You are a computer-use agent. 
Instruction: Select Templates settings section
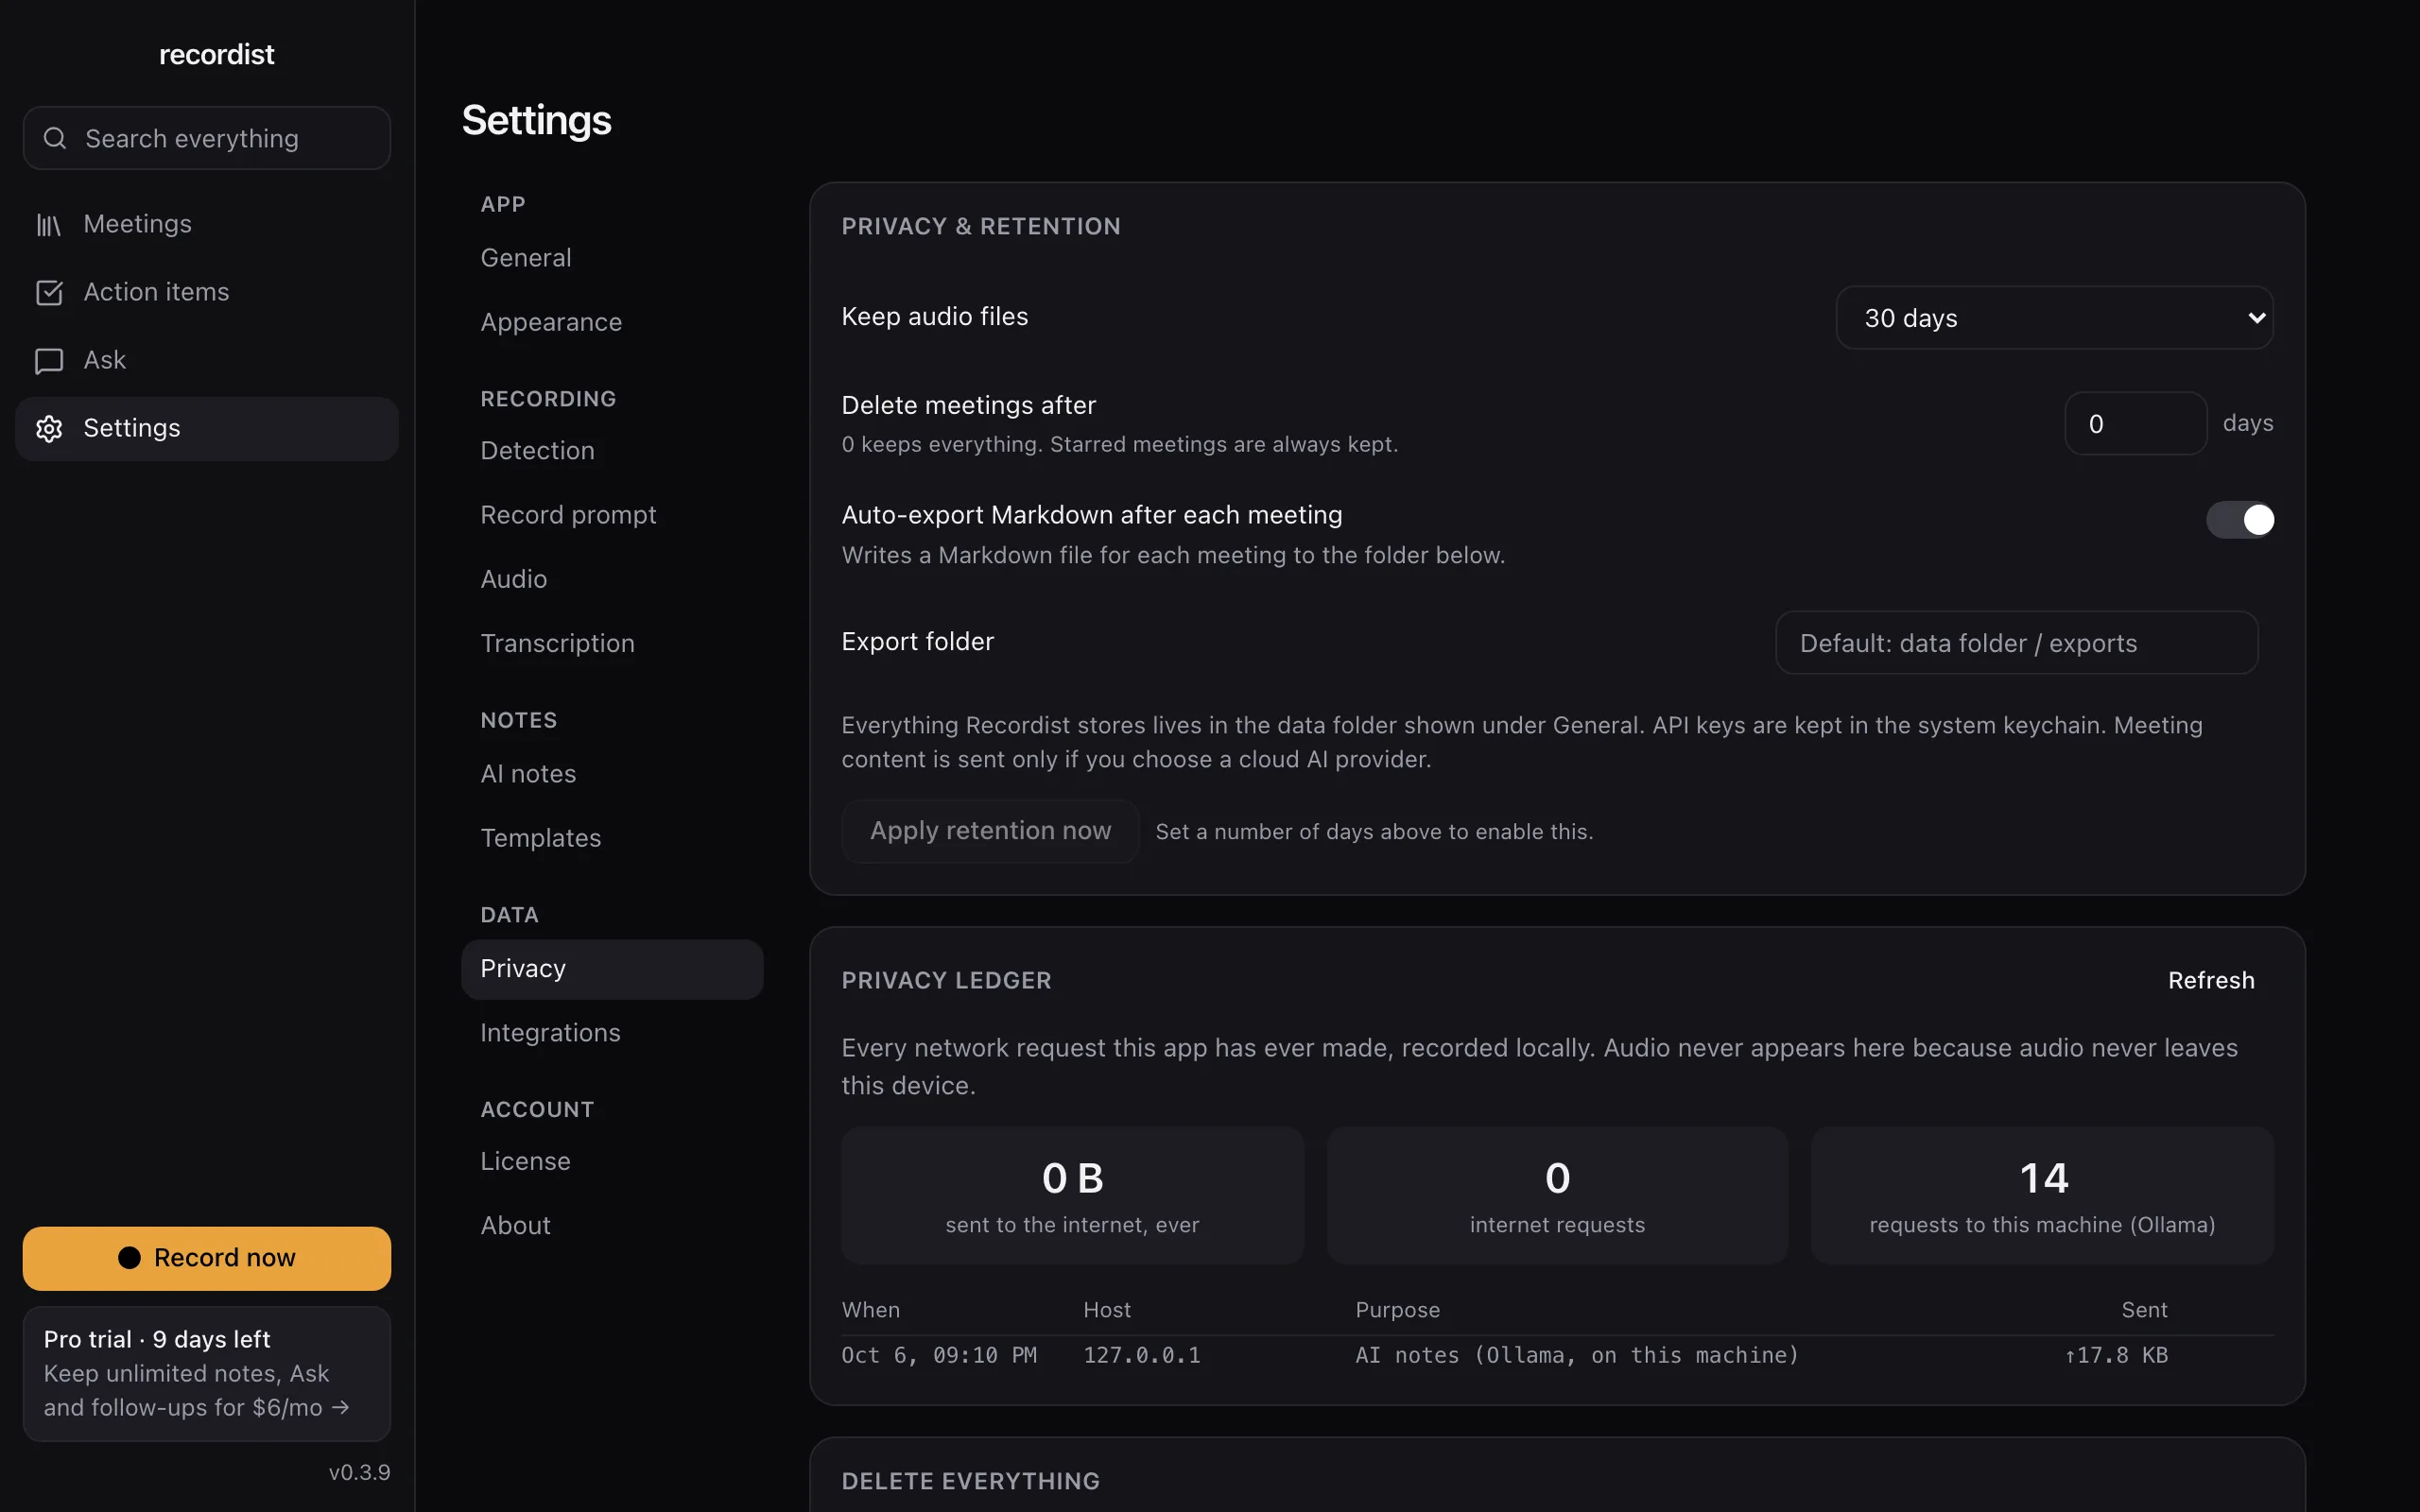[612, 838]
